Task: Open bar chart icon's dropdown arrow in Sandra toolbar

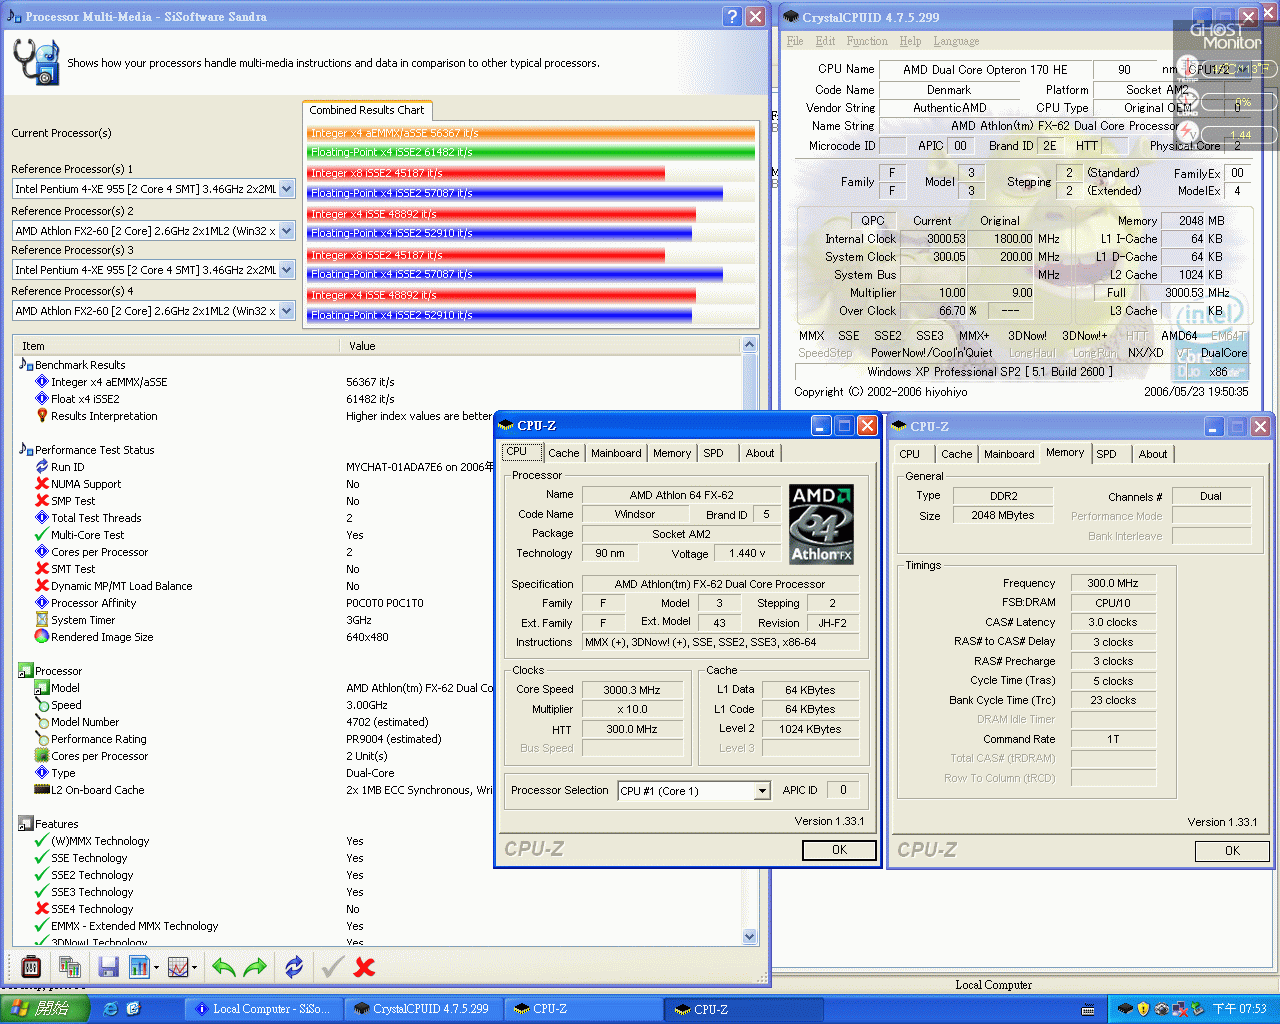Action: (x=156, y=968)
